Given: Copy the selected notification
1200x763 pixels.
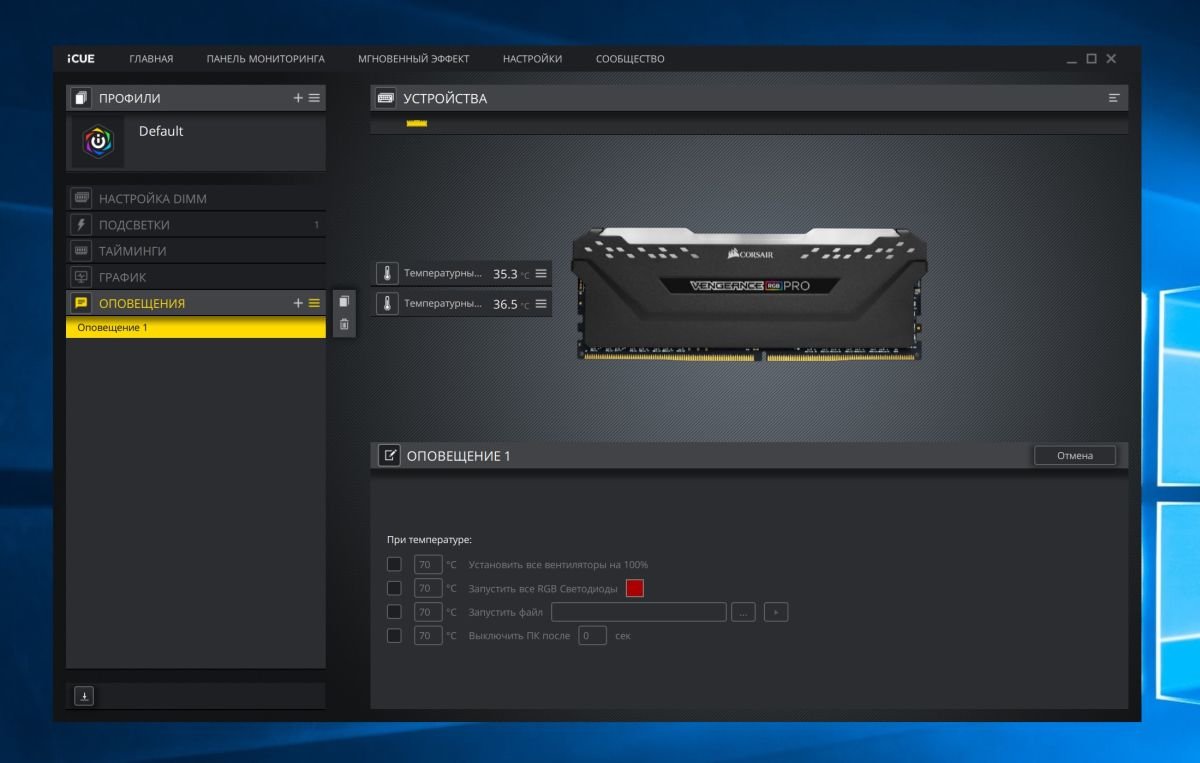Looking at the screenshot, I should [x=344, y=301].
